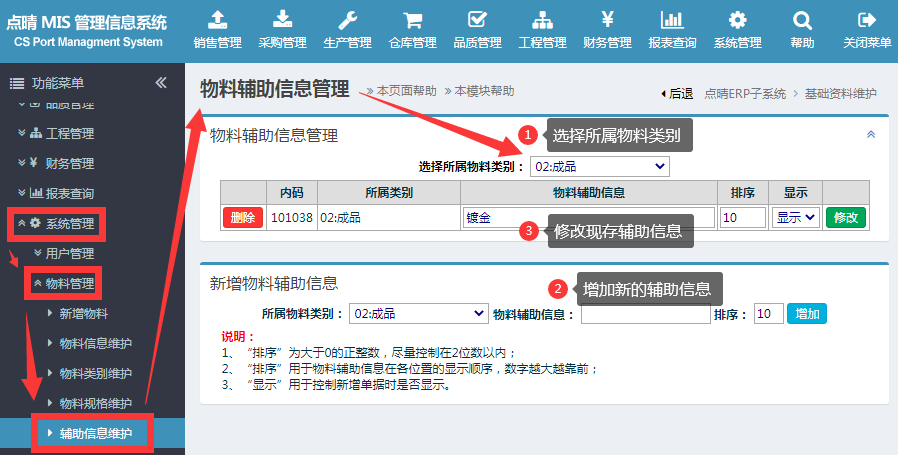Open the 采购管理 purchasing module icon

[282, 20]
